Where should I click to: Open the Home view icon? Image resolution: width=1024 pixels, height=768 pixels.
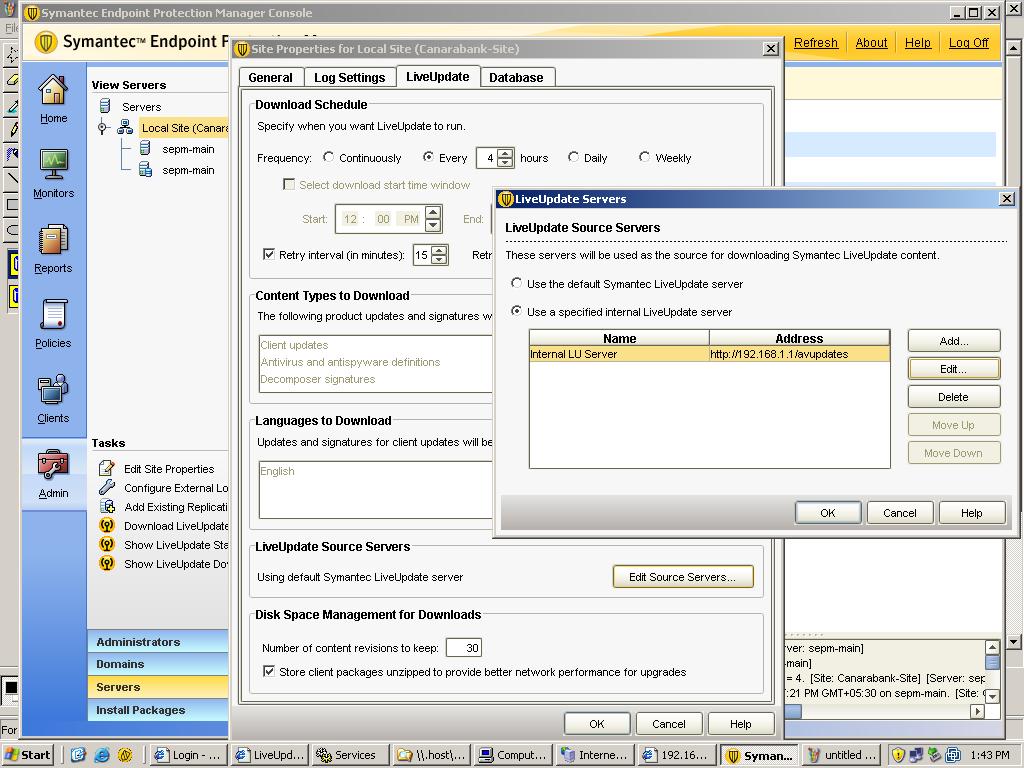point(53,91)
